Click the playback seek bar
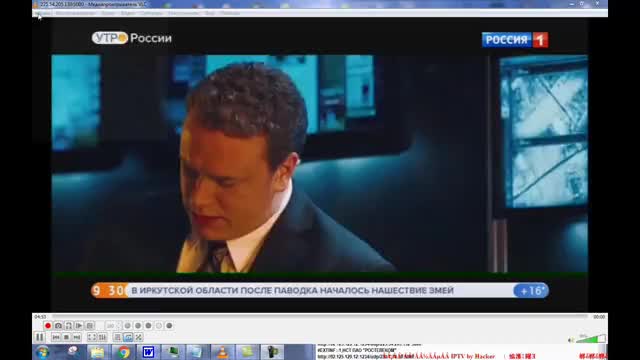 [320, 316]
